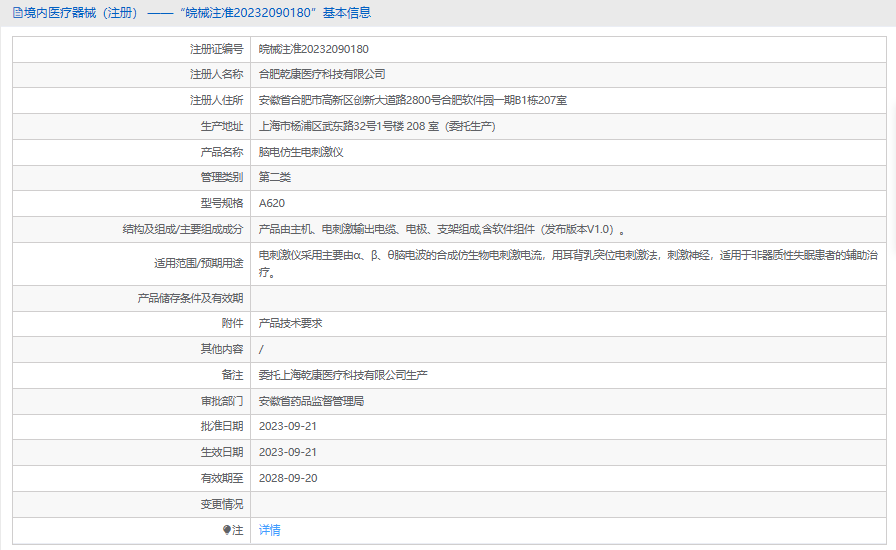Viewport: 896px width, 550px height.
Task: Click production address 上海市杨浦区武东路32号
Action: click(377, 126)
